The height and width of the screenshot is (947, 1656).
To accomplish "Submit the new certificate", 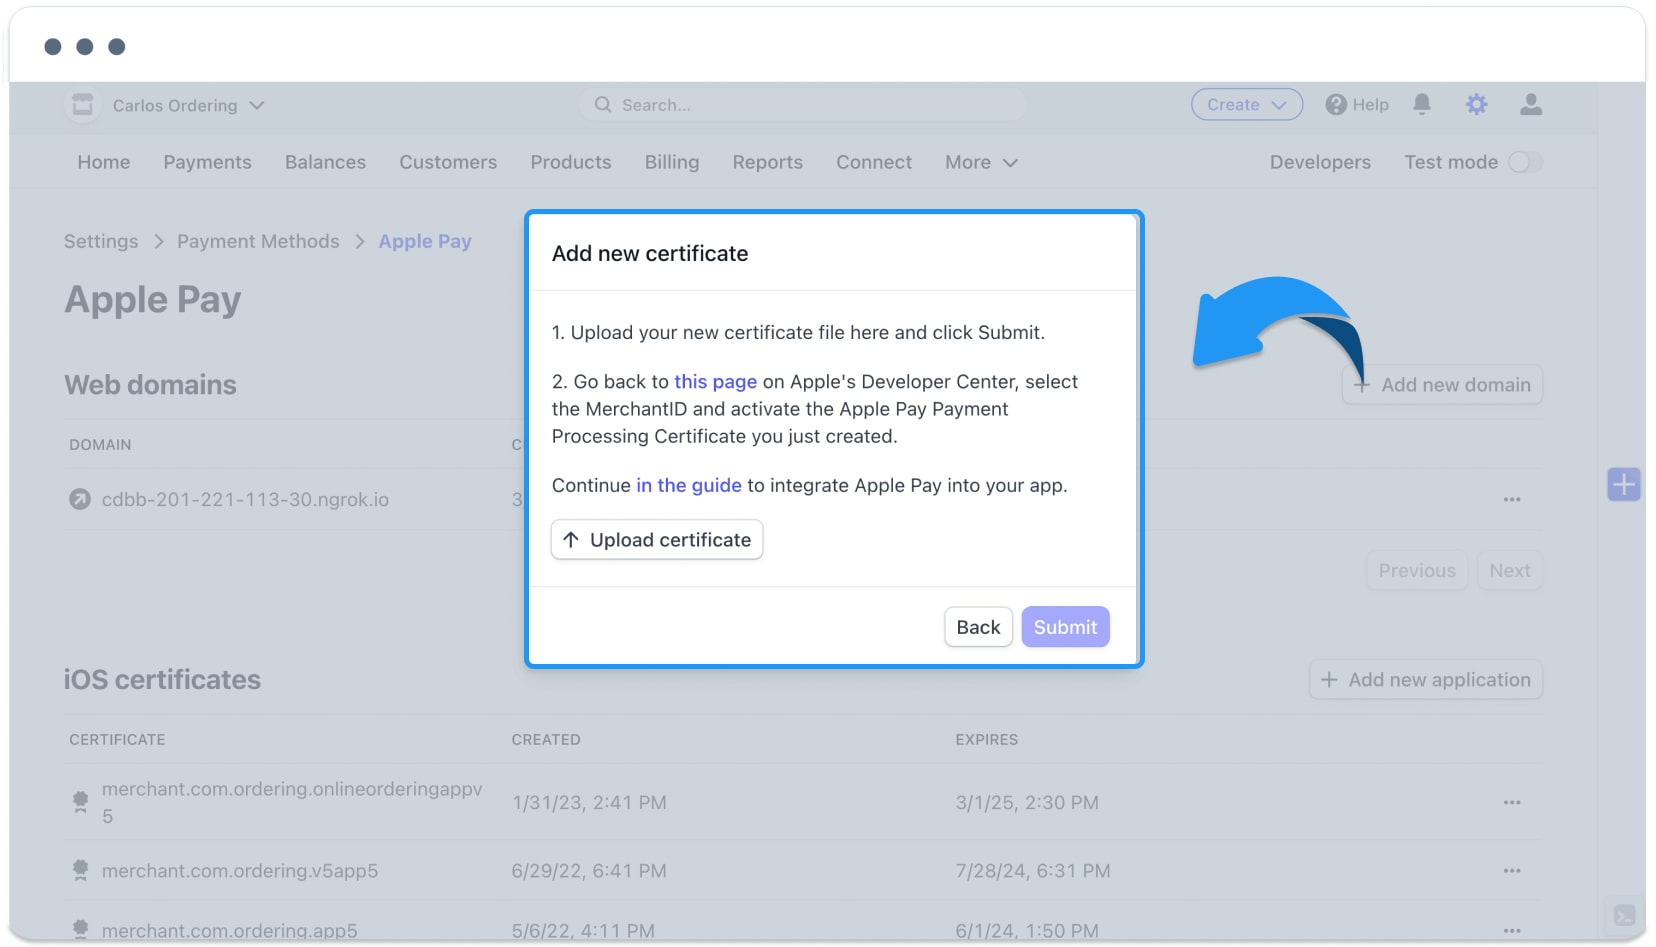I will 1065,627.
